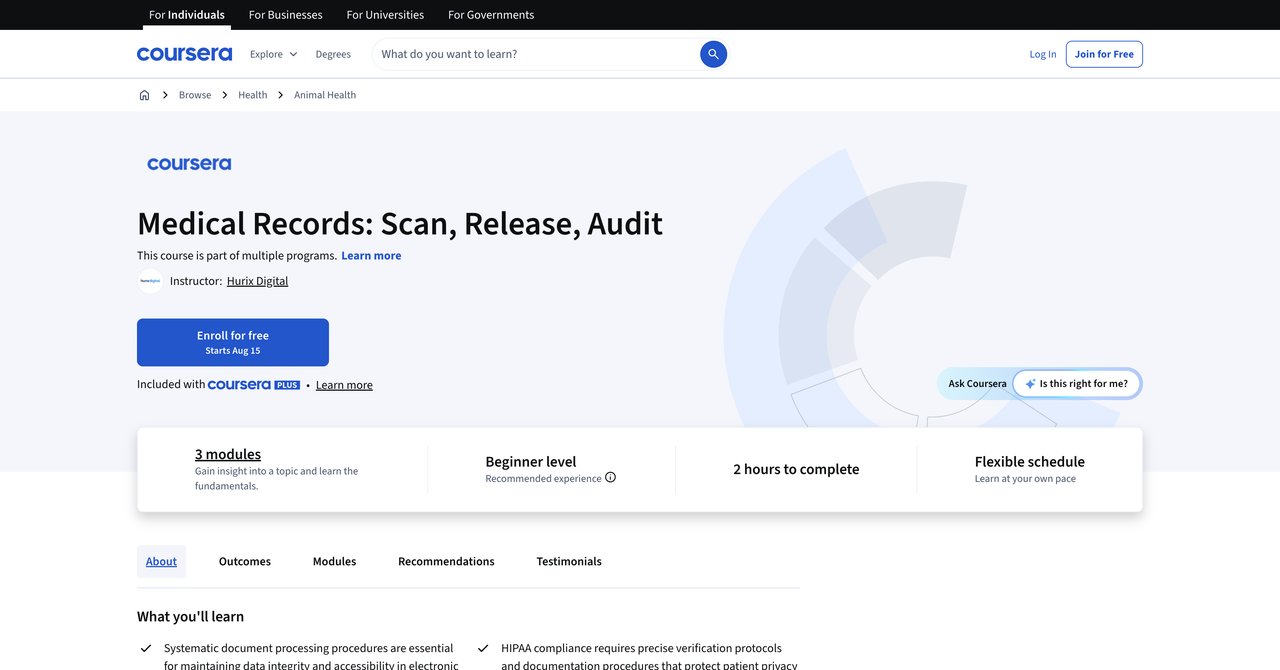Click the info icon beside Recommended experience
The image size is (1280, 670).
pos(610,478)
